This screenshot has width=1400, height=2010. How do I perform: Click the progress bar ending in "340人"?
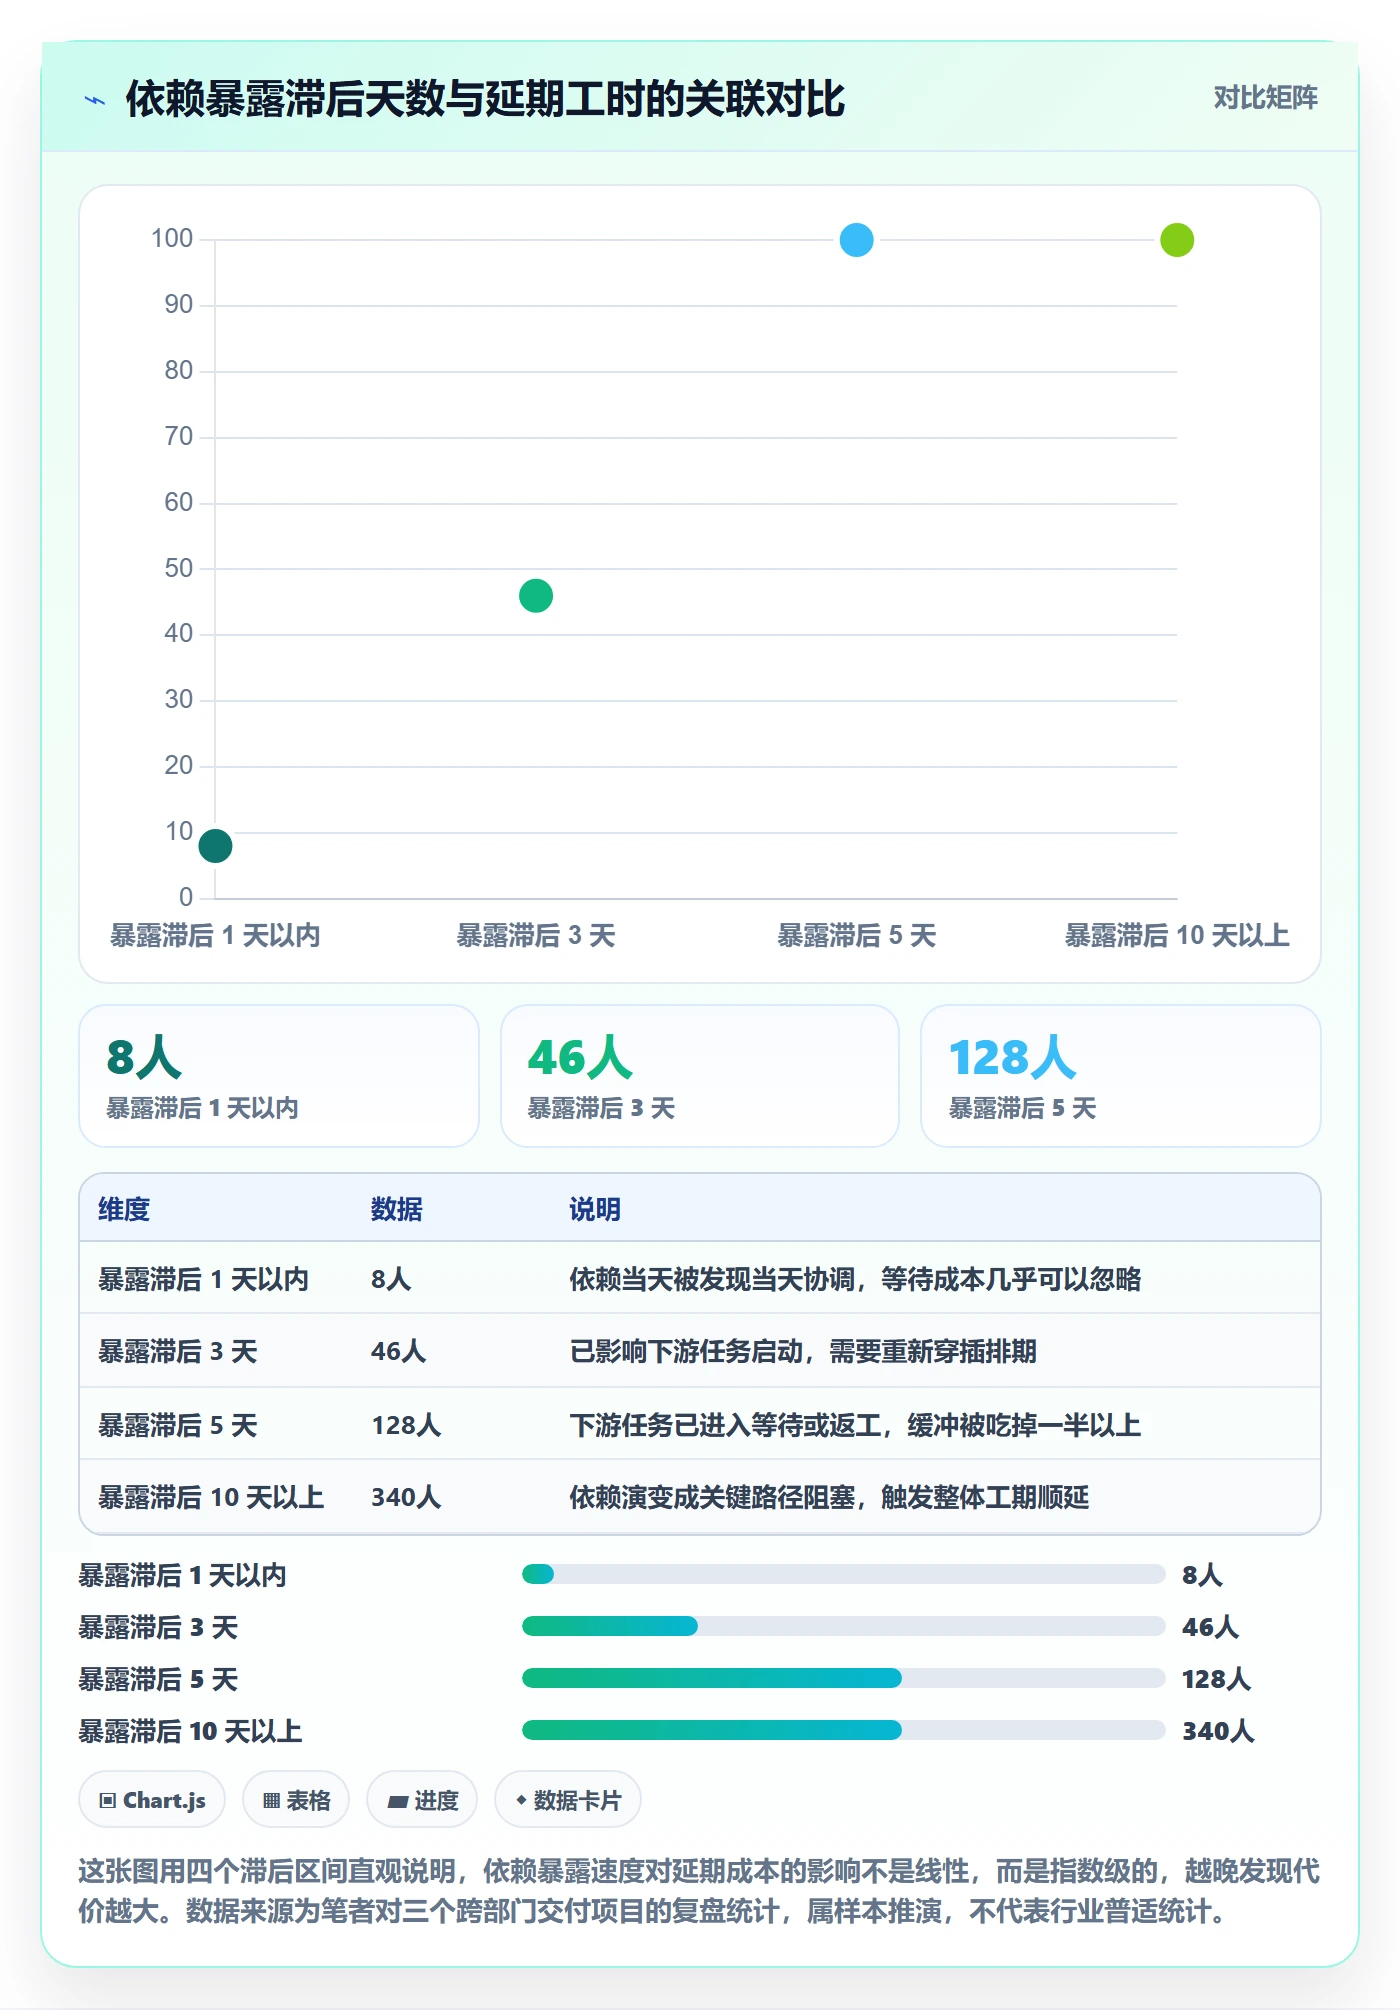coord(844,1731)
